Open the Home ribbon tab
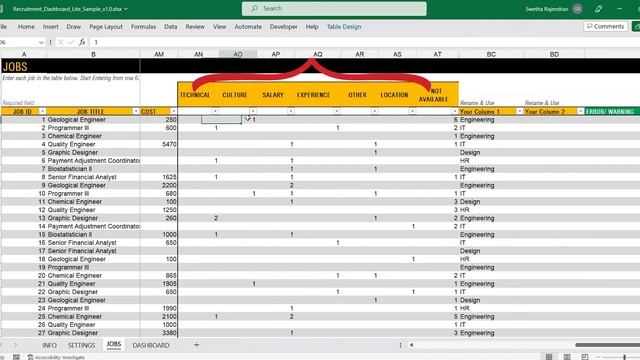 click(x=26, y=27)
